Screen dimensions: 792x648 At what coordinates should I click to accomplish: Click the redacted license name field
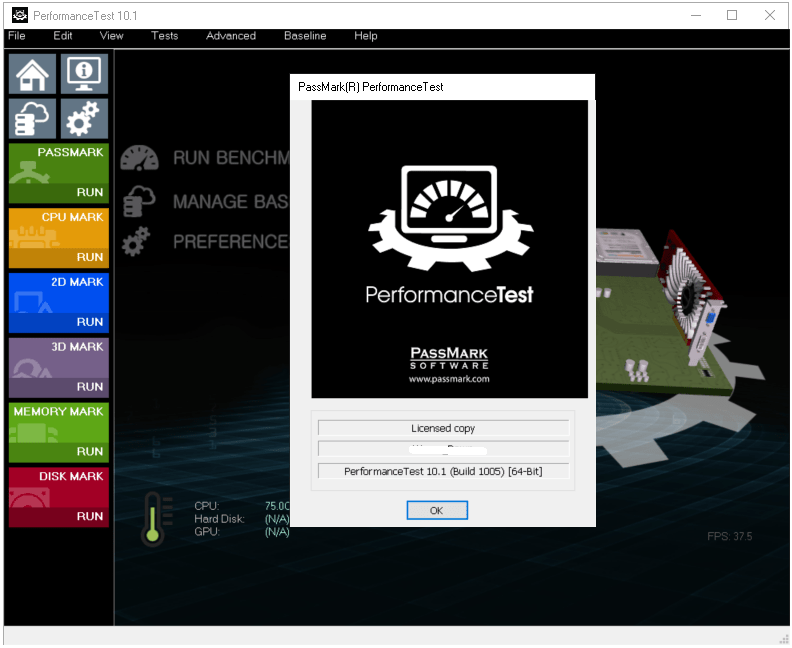(443, 448)
